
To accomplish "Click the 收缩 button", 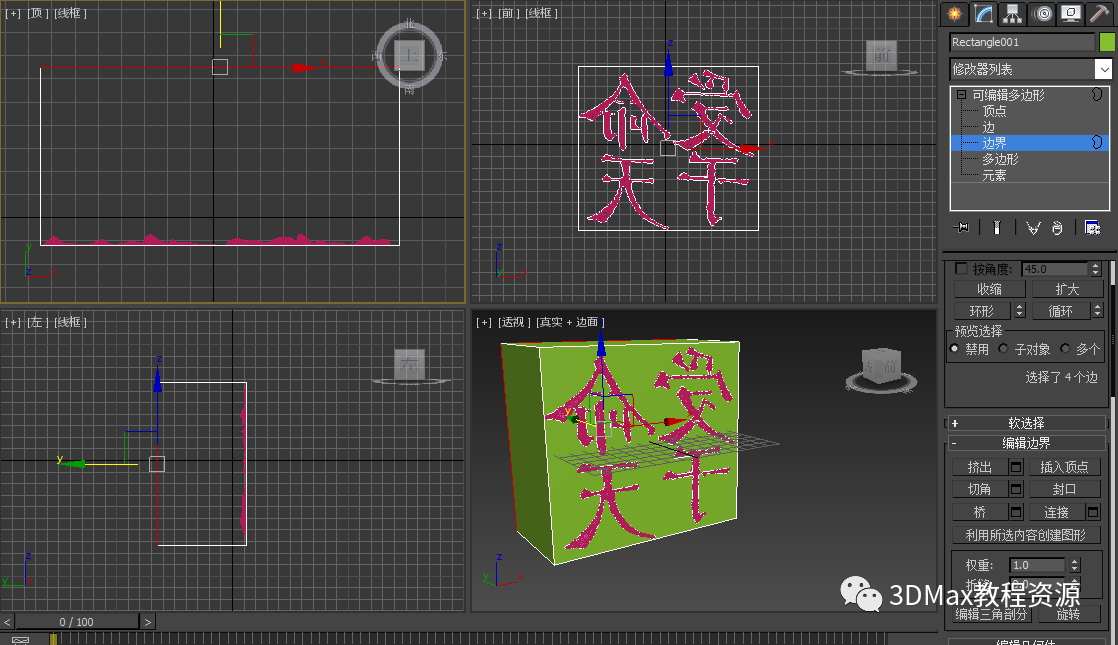I will [989, 289].
